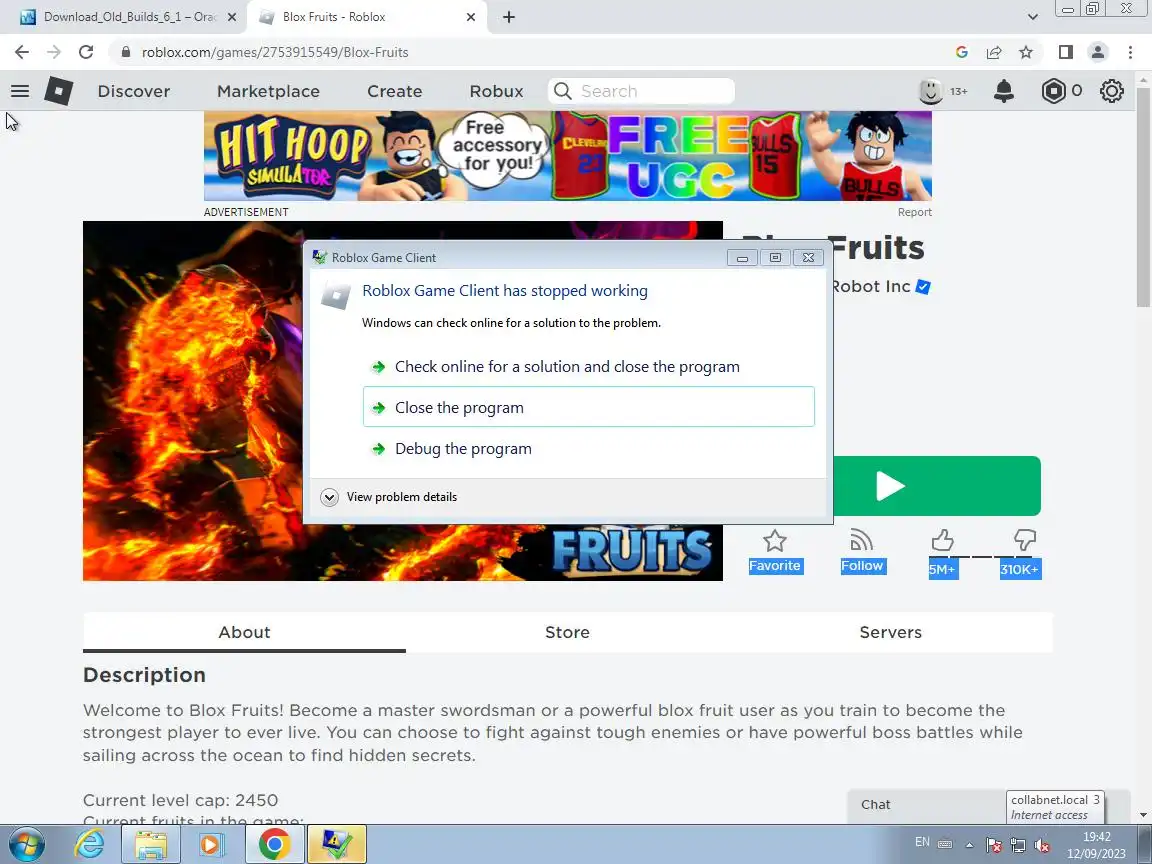1152x864 pixels.
Task: Open the Windows Start menu
Action: pyautogui.click(x=26, y=845)
